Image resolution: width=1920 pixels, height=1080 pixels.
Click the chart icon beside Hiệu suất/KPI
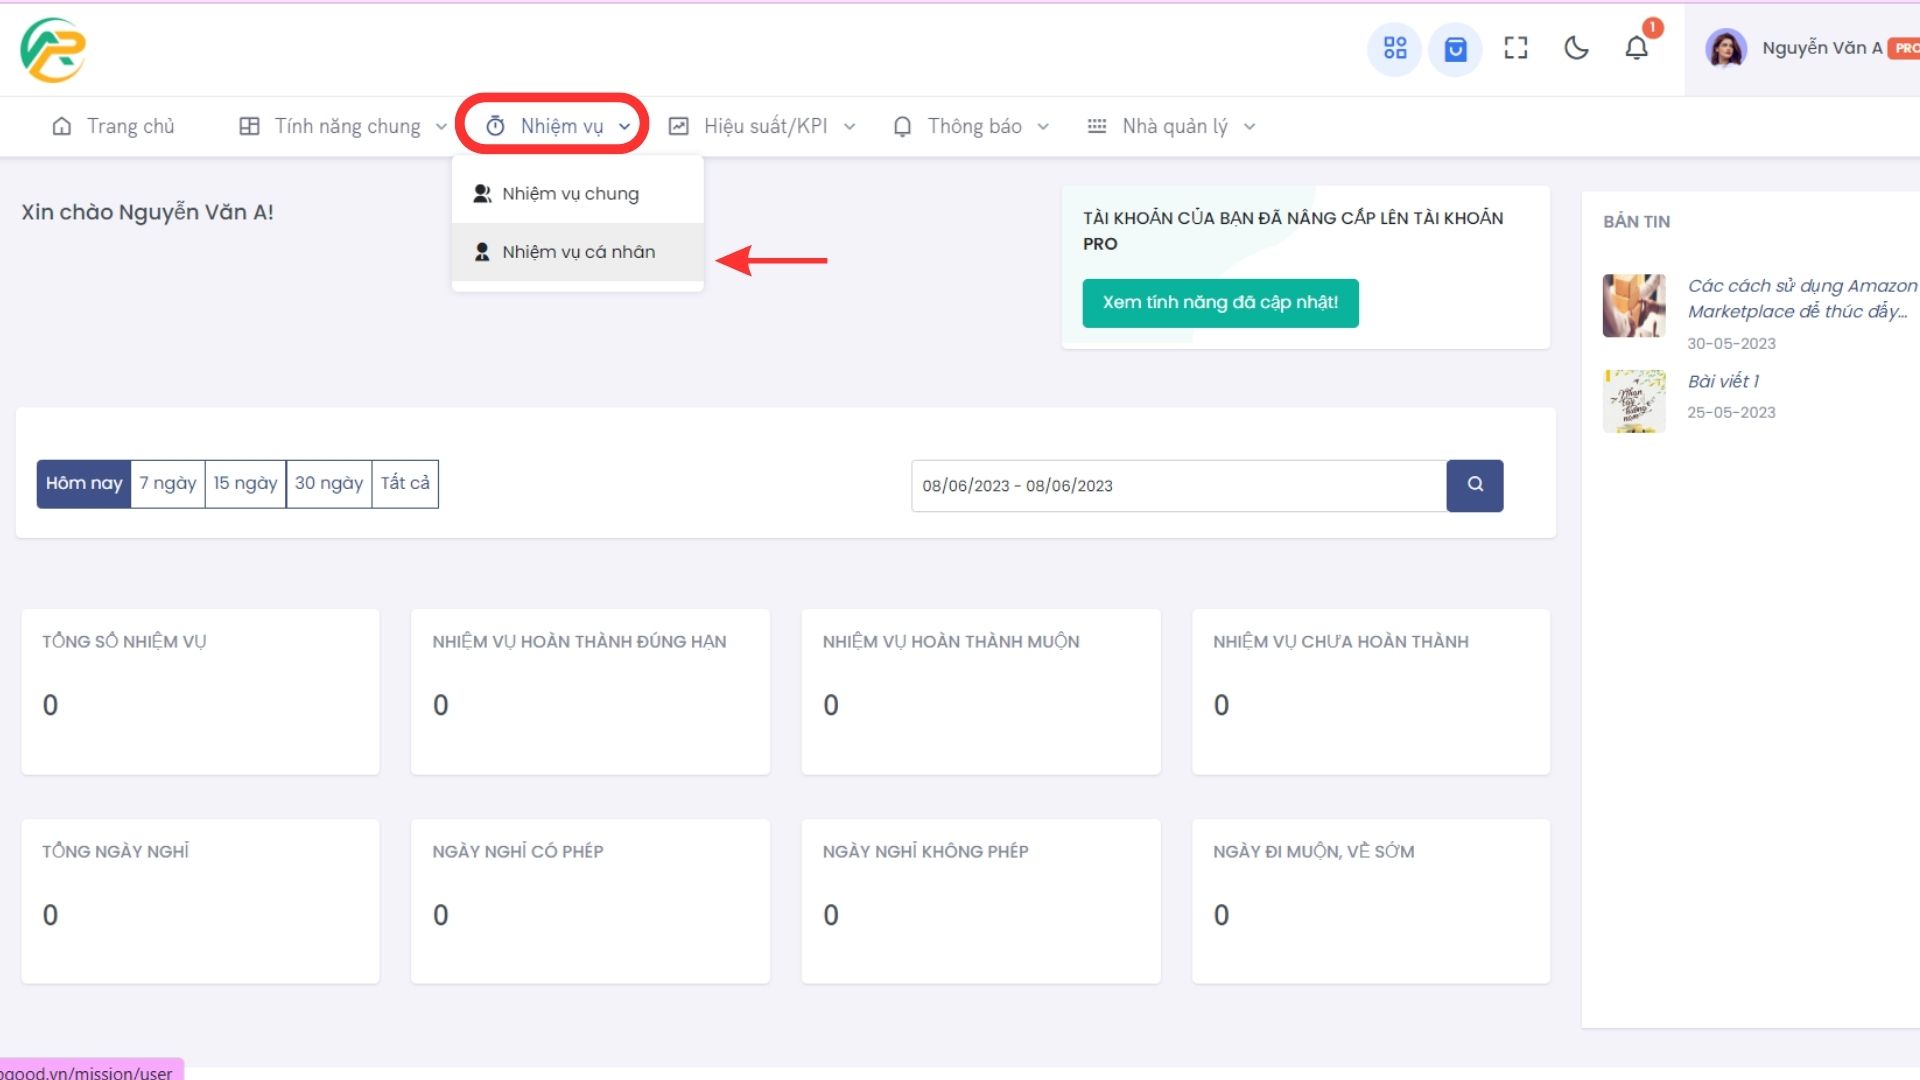click(x=679, y=126)
